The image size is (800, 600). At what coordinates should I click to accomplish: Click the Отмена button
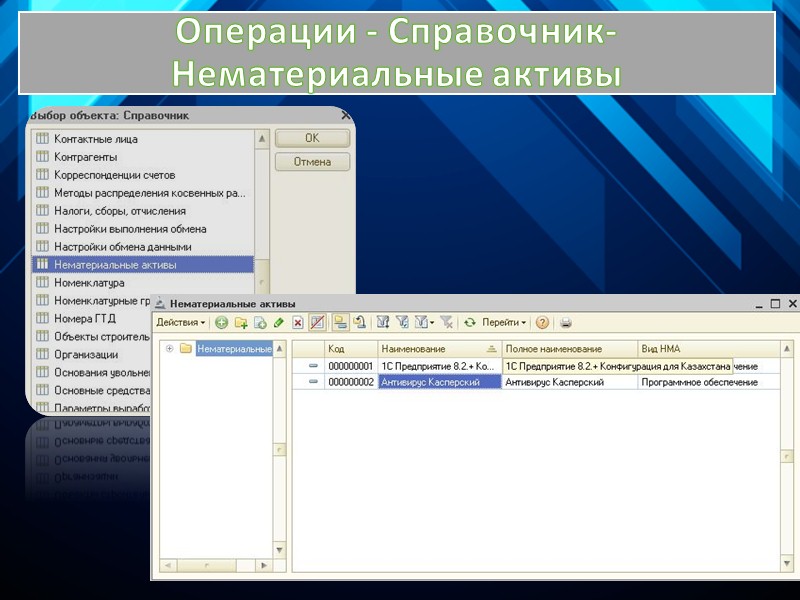point(312,162)
